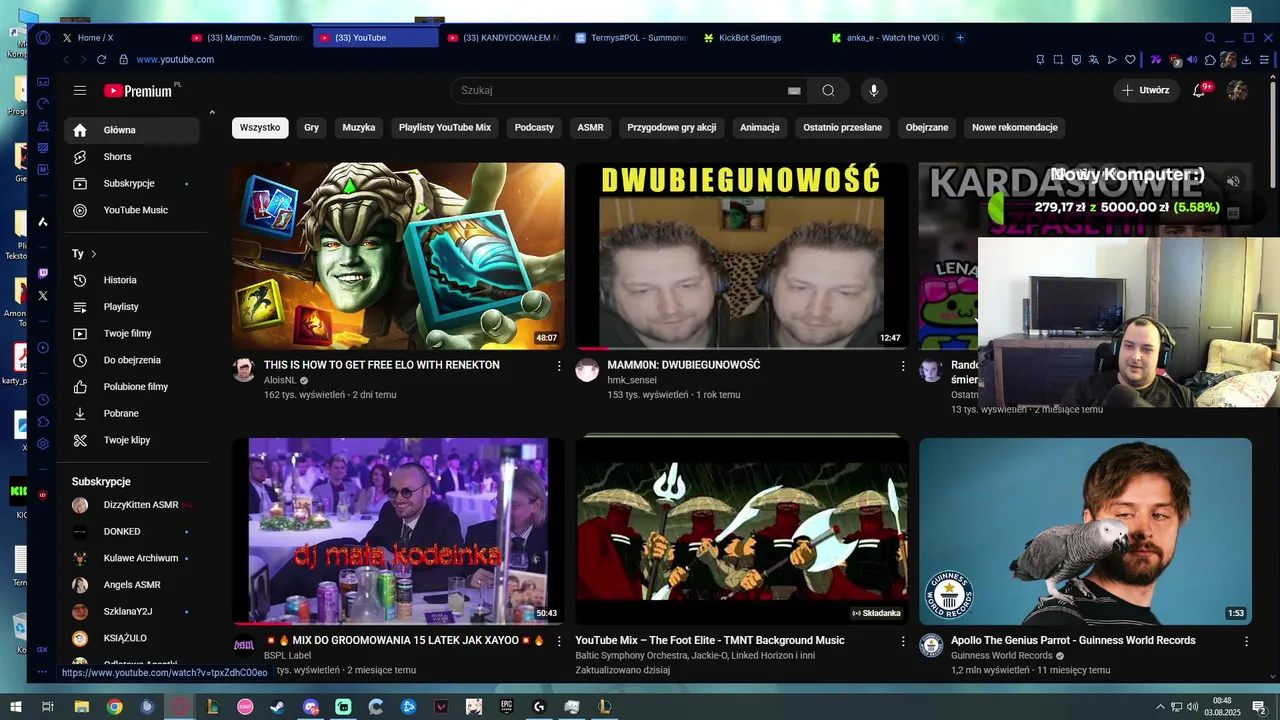Viewport: 1280px width, 720px height.
Task: Open the ad blocker shield icon
Action: pos(1076,60)
